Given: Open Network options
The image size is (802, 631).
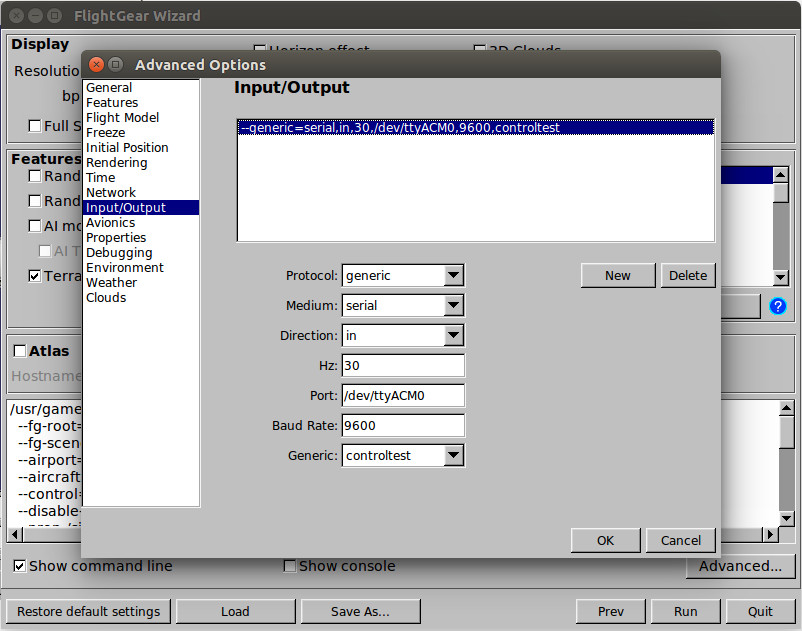Looking at the screenshot, I should pos(111,192).
